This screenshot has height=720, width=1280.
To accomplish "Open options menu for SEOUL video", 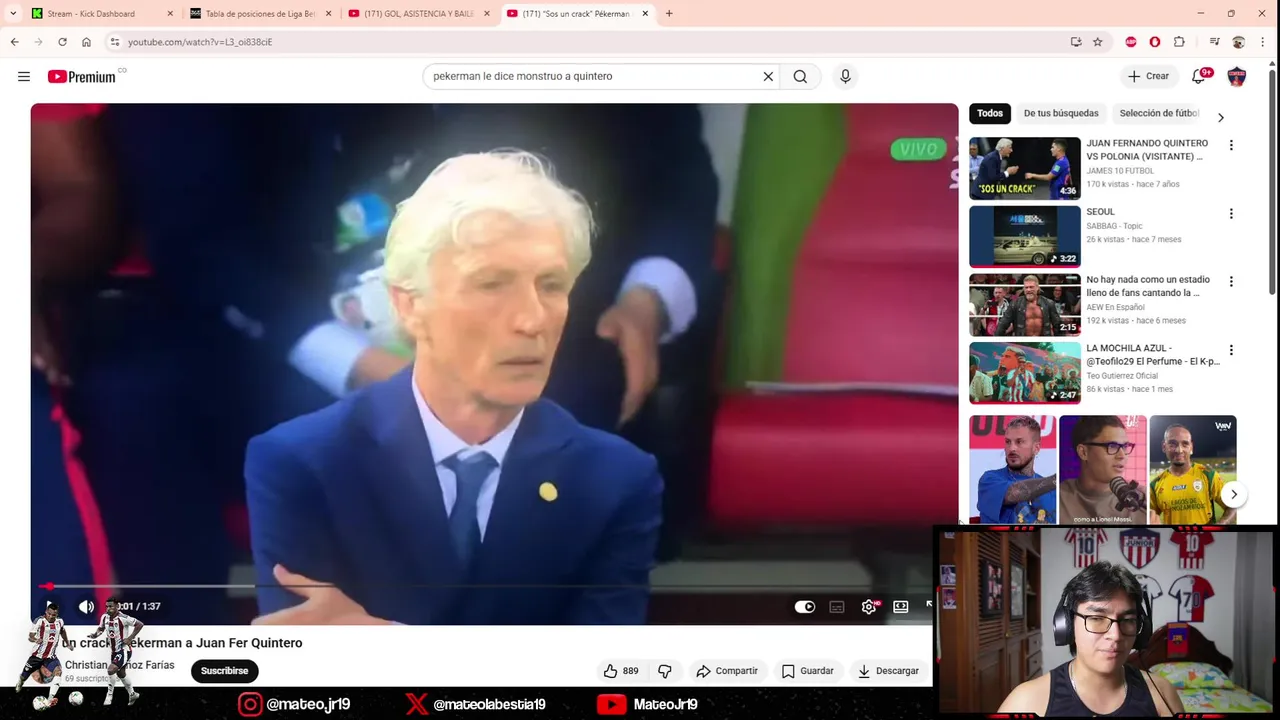I will pyautogui.click(x=1231, y=214).
